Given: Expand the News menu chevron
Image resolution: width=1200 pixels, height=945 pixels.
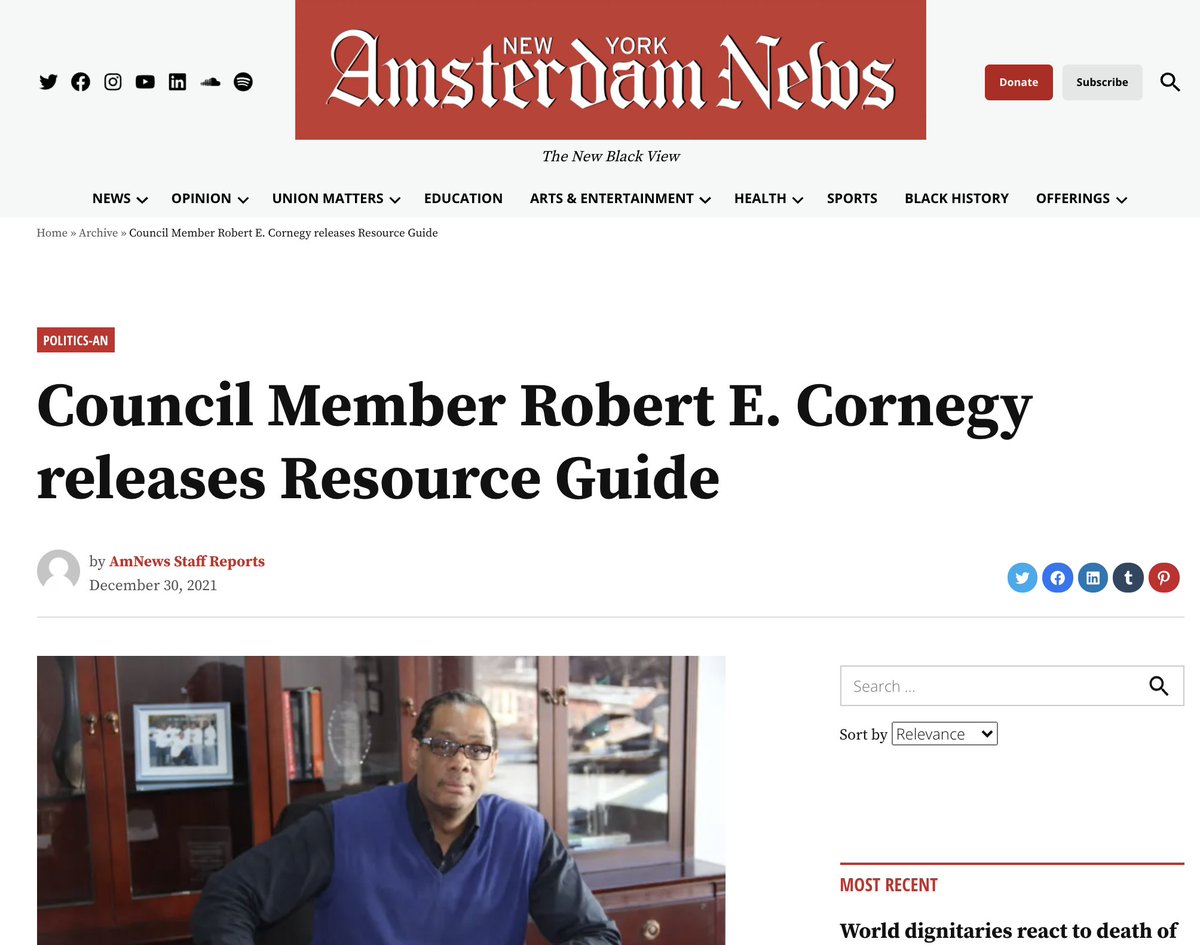Looking at the screenshot, I should (x=142, y=200).
